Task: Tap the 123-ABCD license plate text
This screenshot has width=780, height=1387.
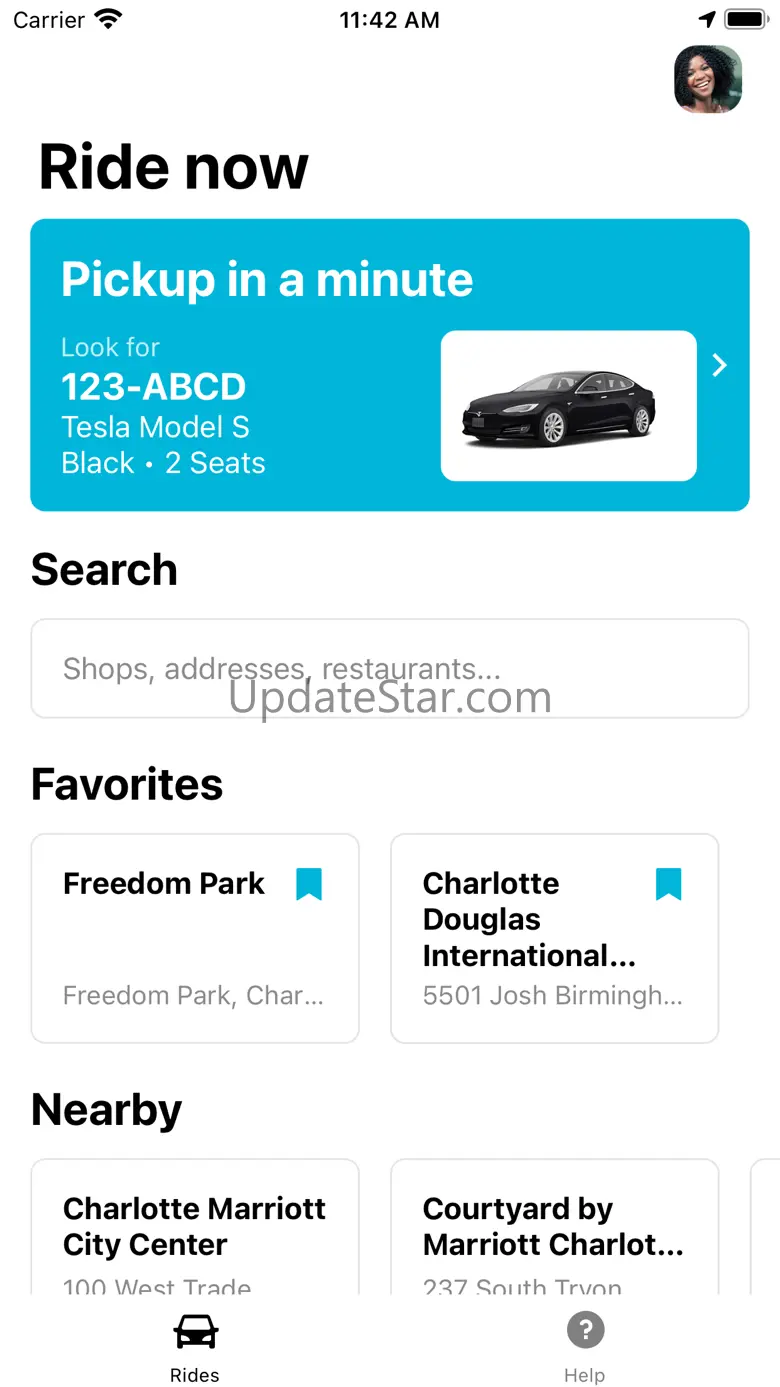Action: click(x=153, y=387)
